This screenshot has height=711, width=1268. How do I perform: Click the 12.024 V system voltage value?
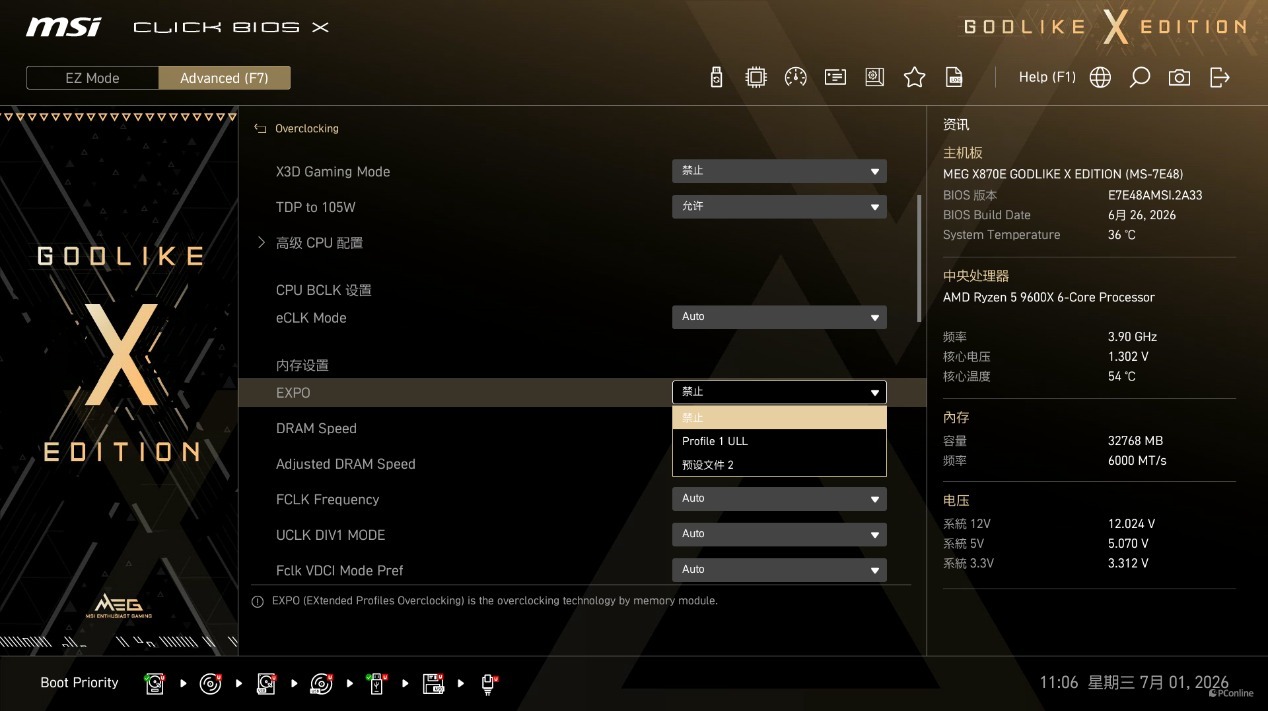[1131, 524]
